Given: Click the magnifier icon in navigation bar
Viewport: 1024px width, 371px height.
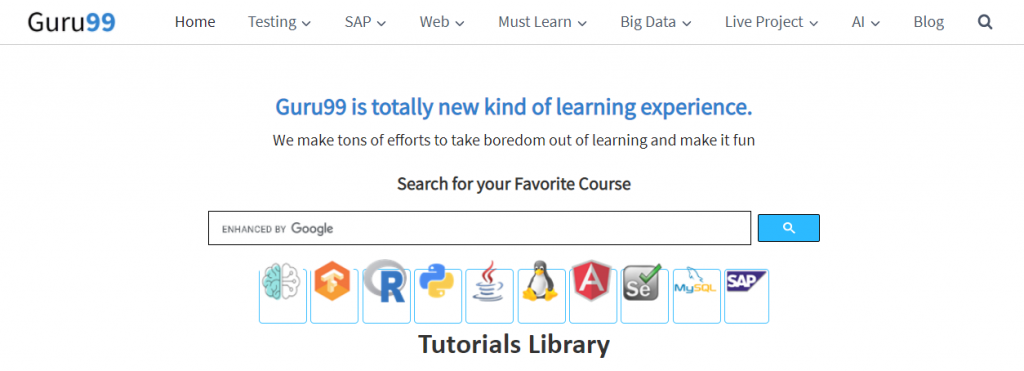Looking at the screenshot, I should point(985,22).
